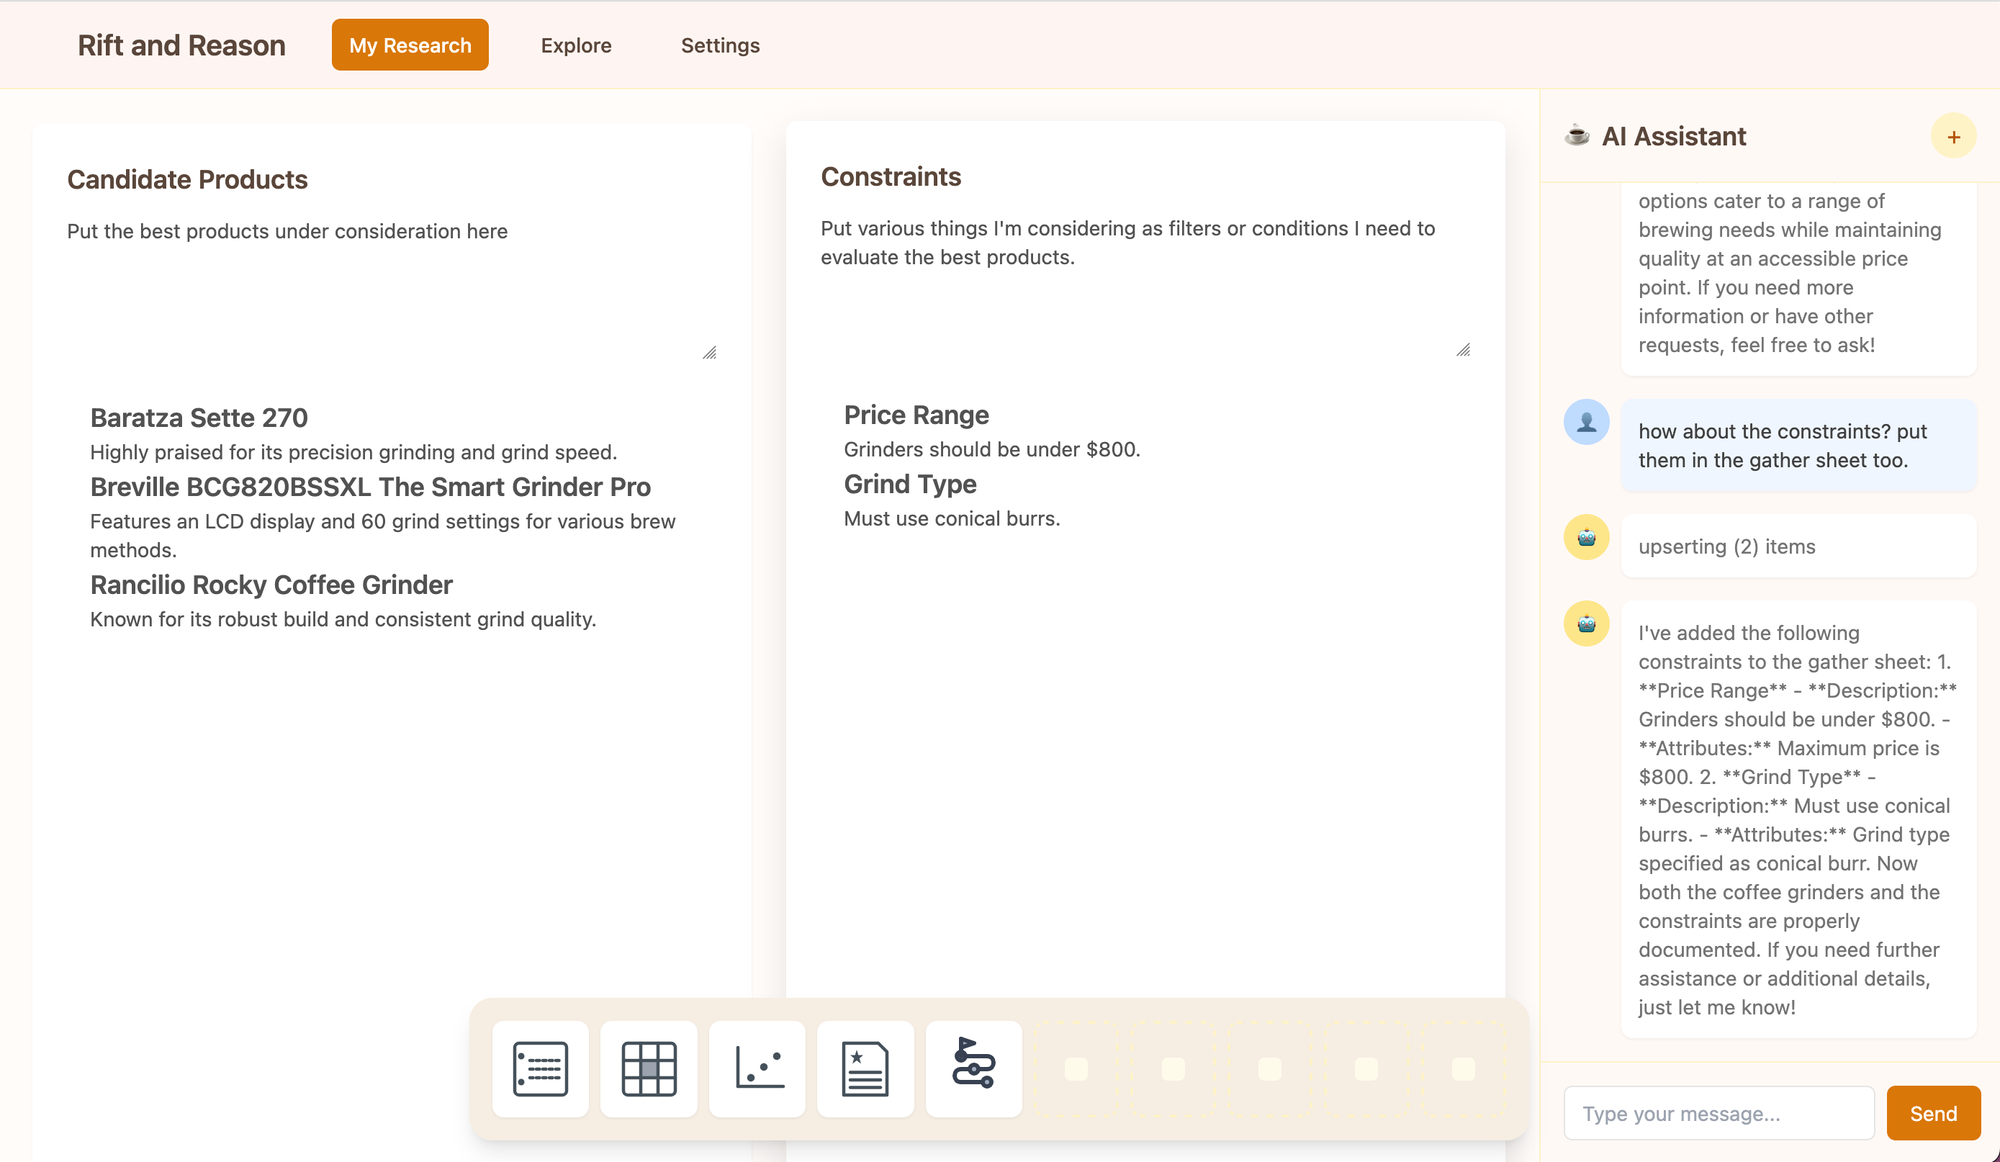
Task: Open the flag route workflow tool in the dock
Action: [974, 1069]
